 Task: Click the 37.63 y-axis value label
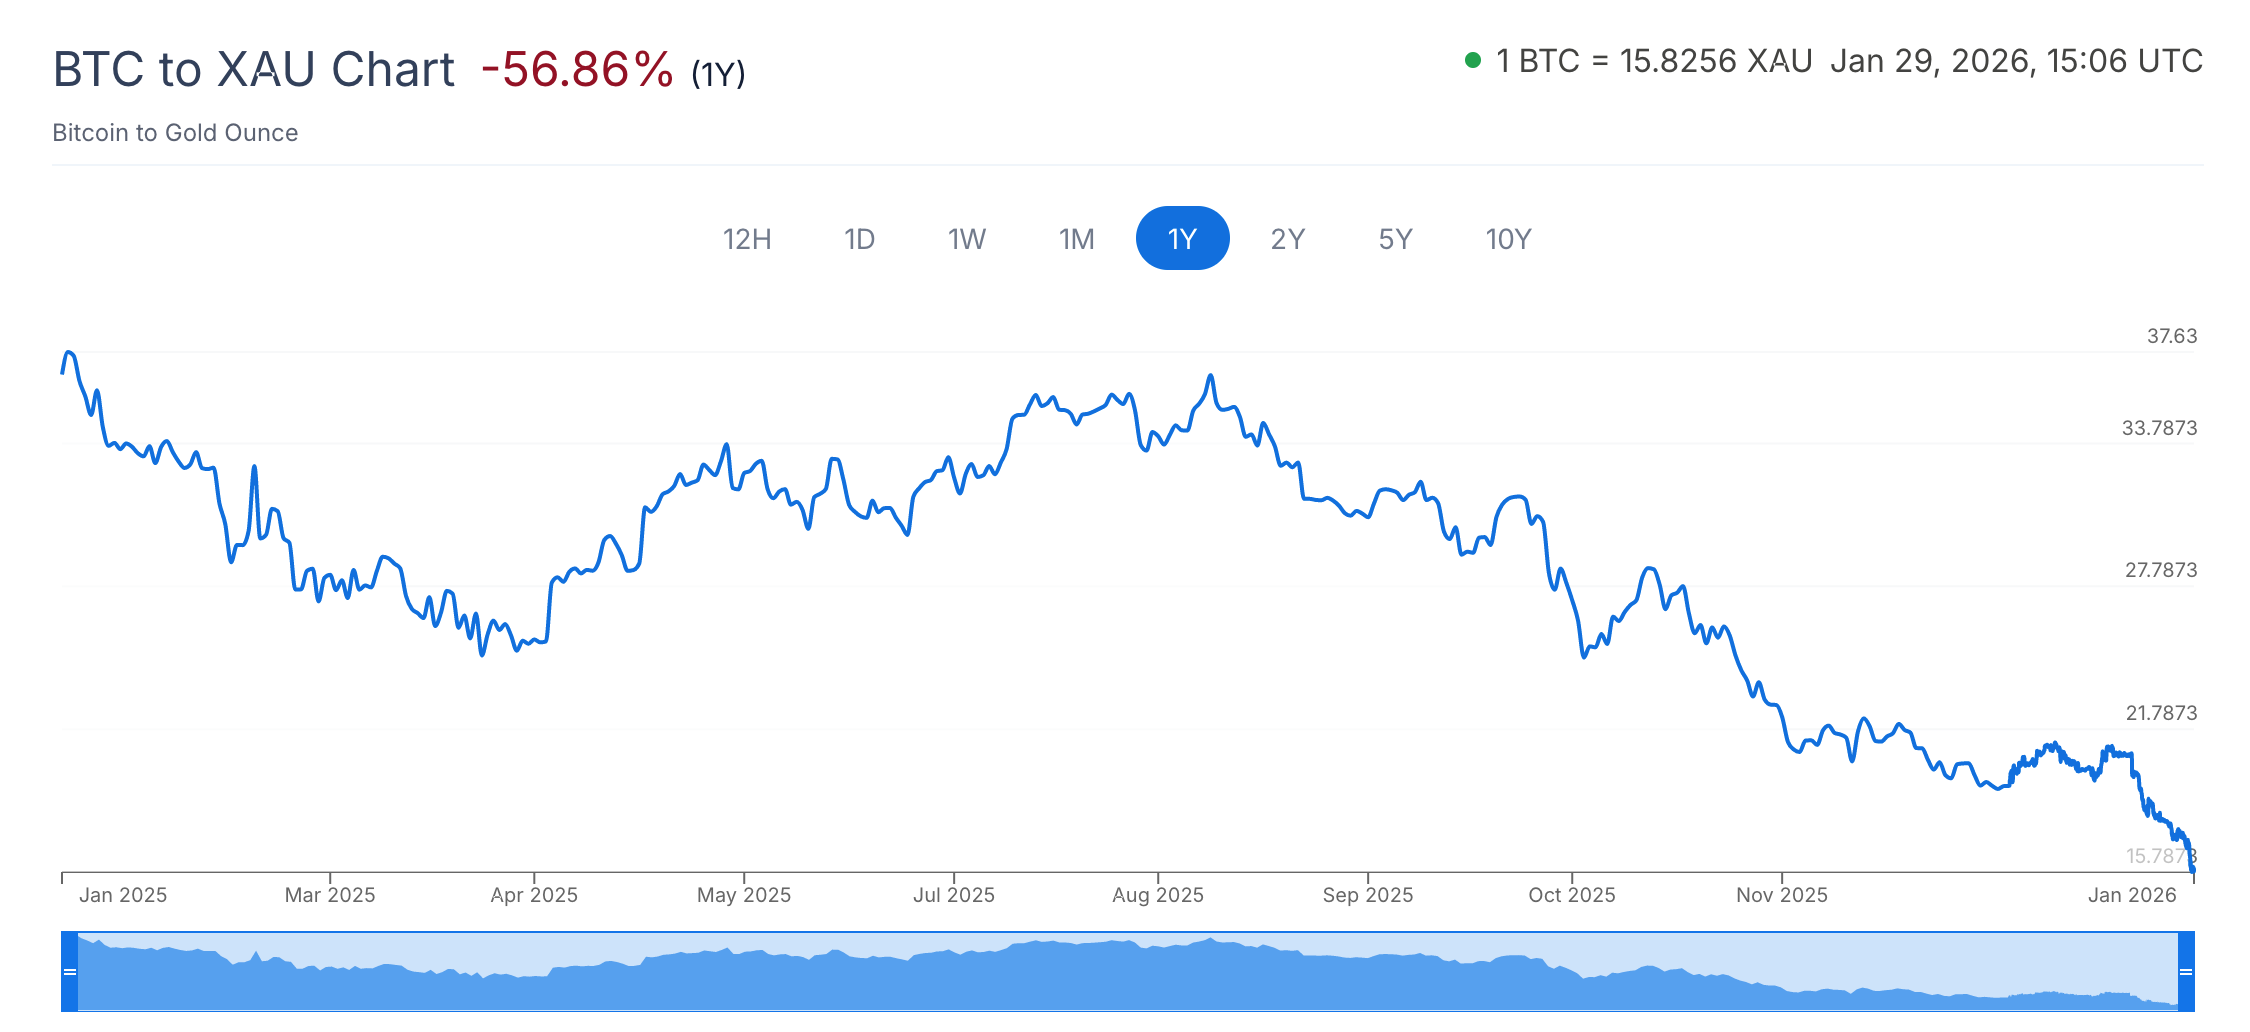[2172, 336]
